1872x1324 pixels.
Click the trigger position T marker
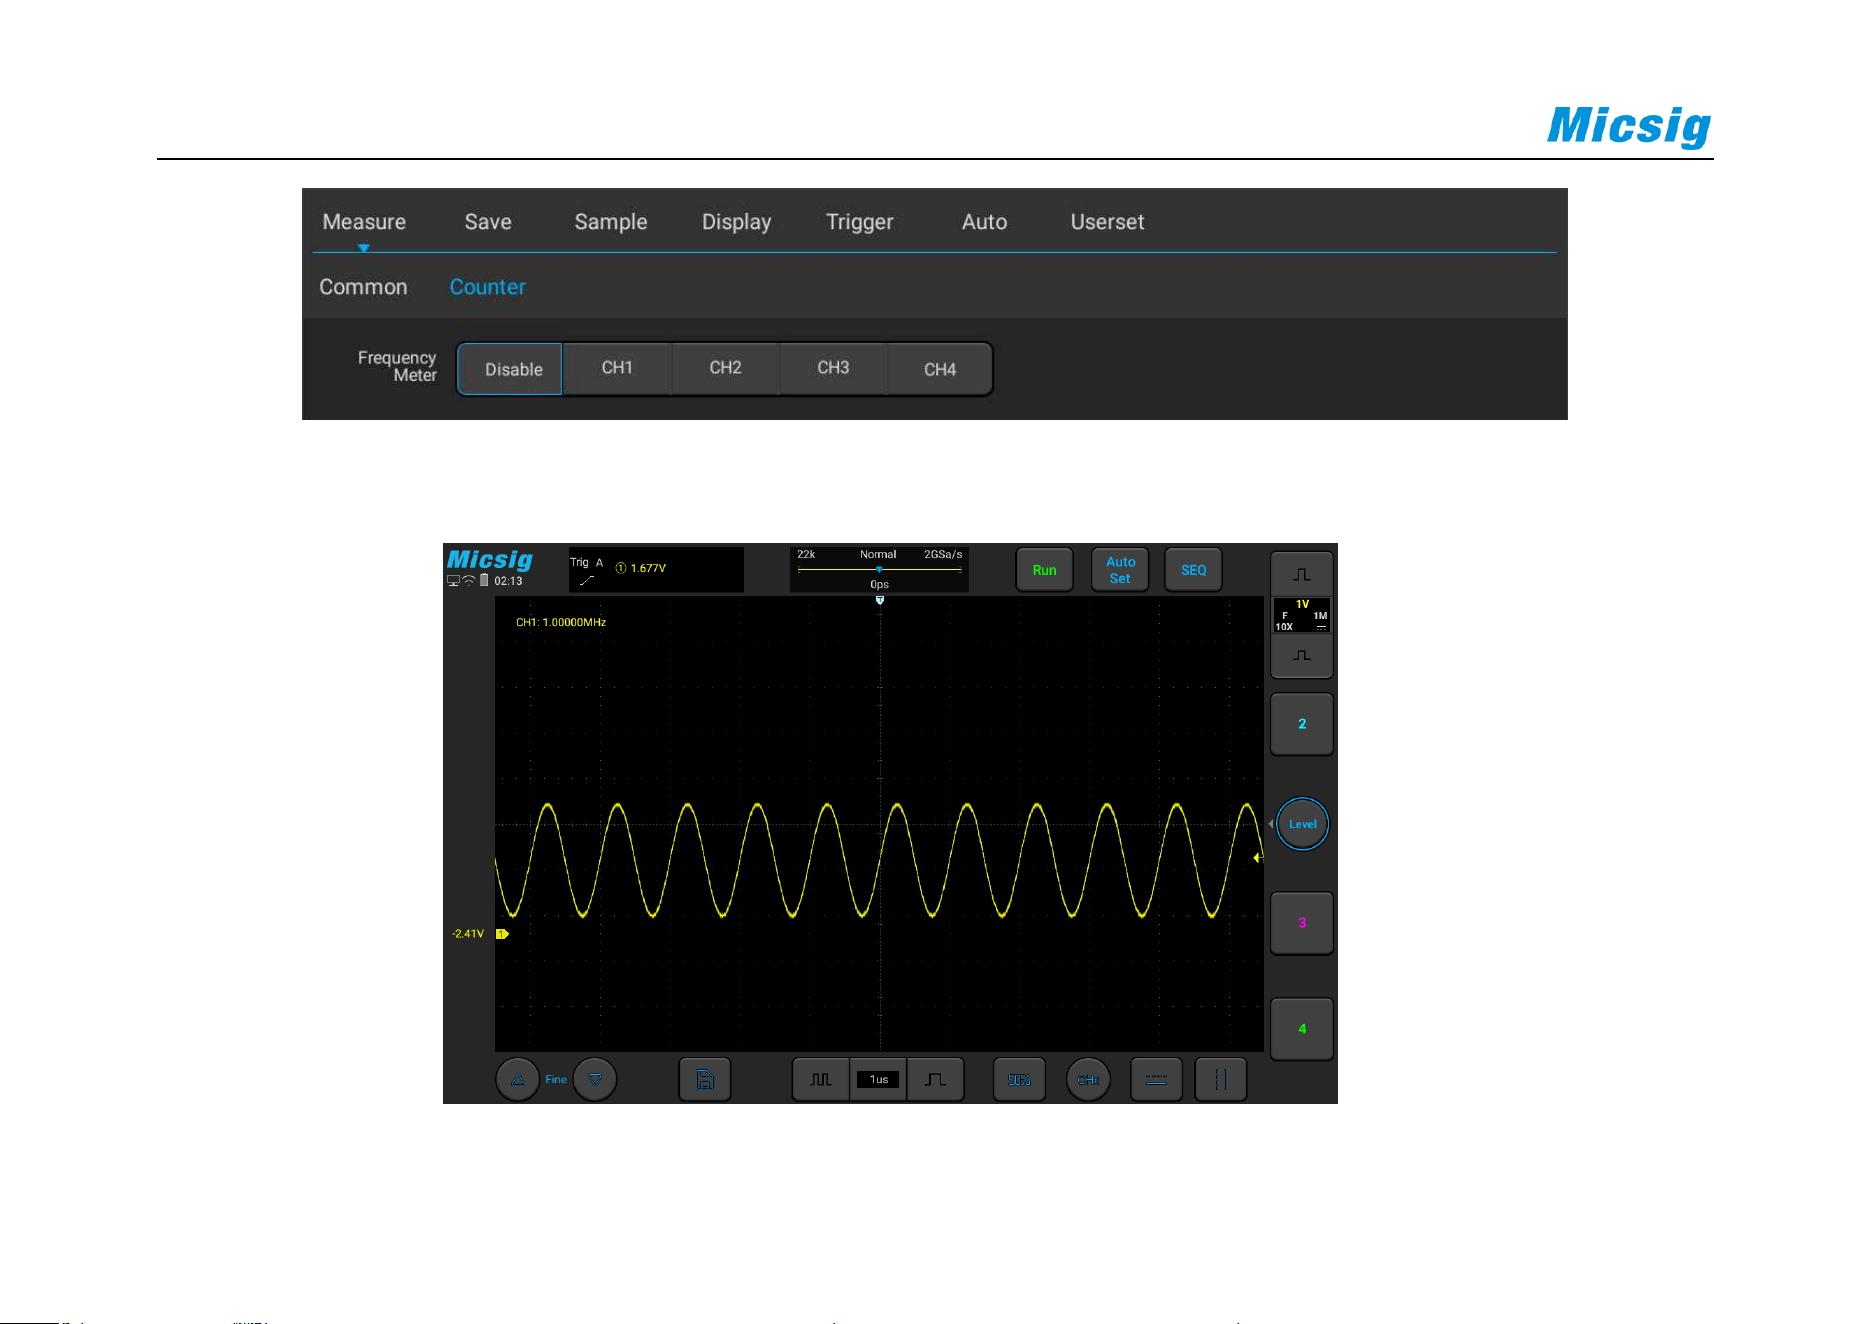(x=880, y=600)
